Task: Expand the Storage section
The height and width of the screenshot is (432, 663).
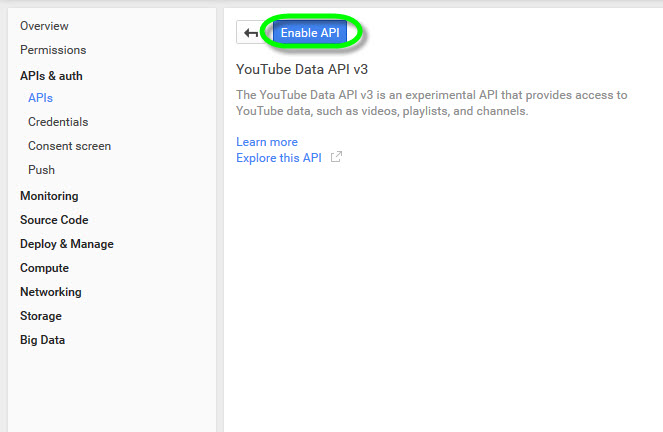Action: click(x=41, y=316)
